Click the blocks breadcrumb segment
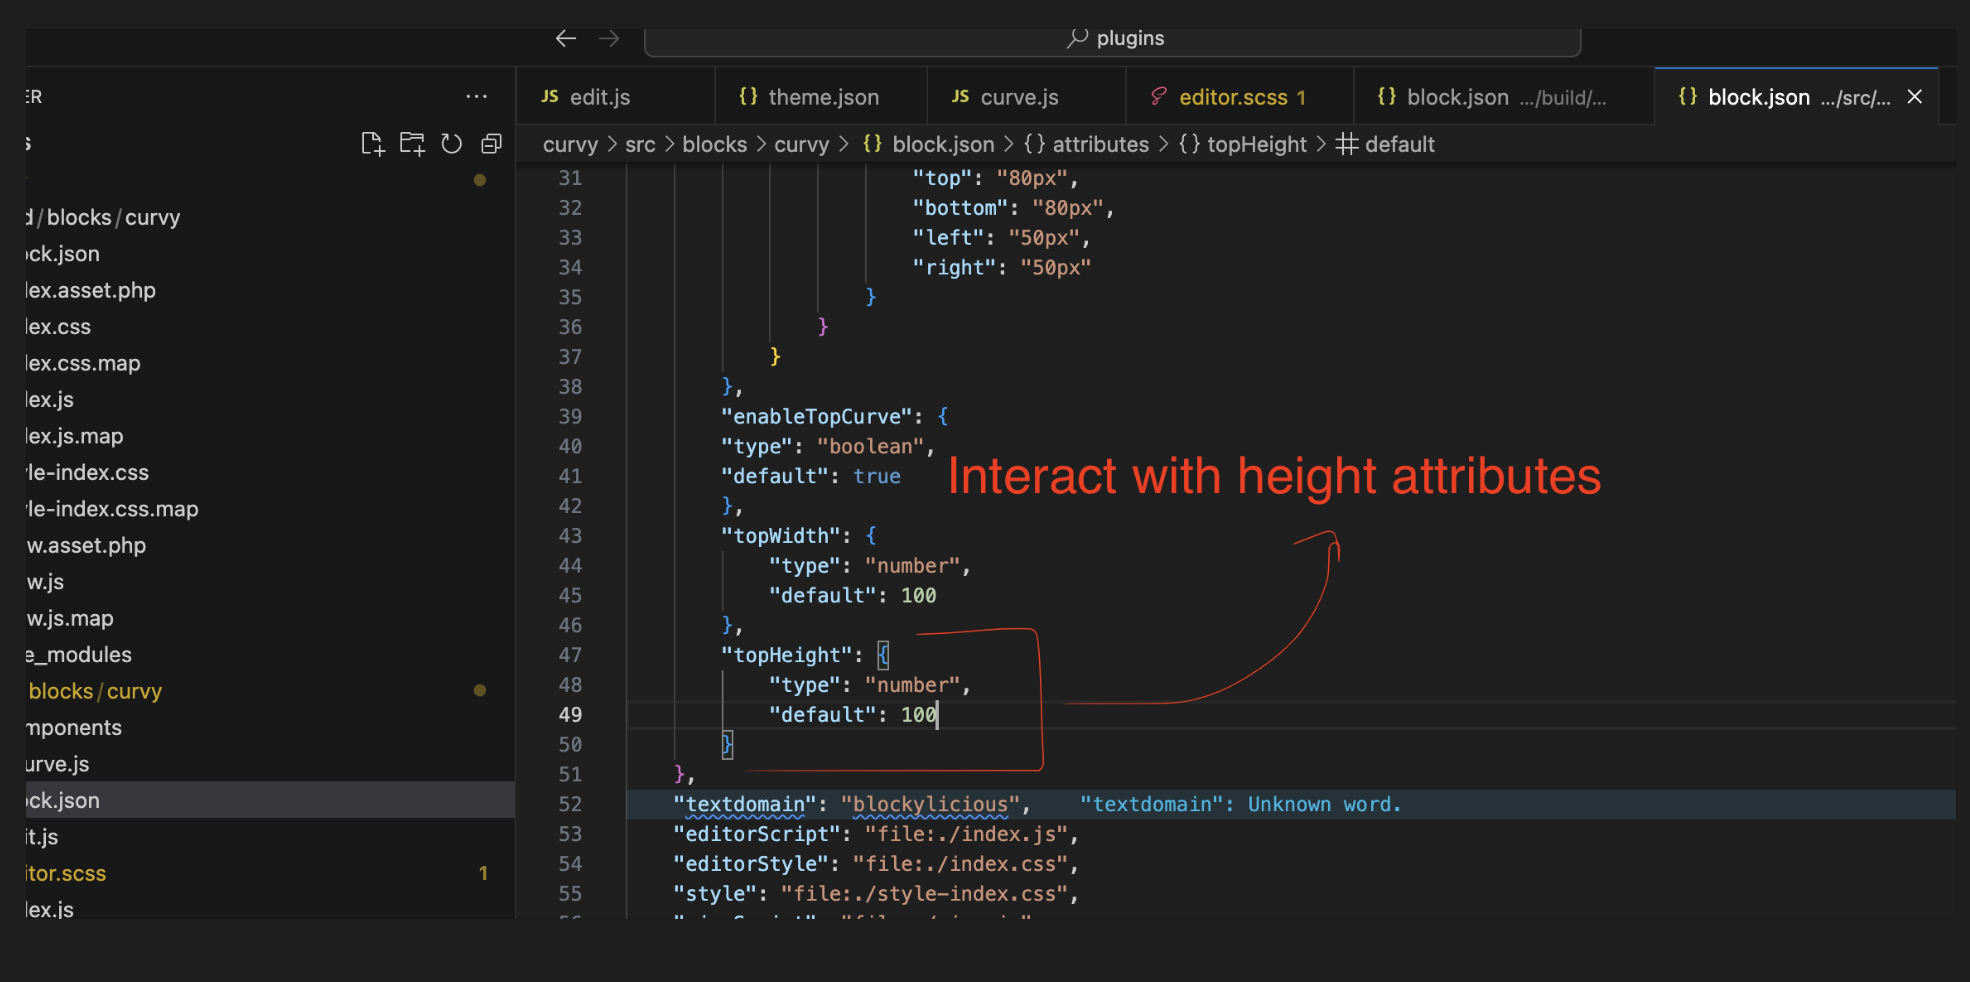1970x982 pixels. click(x=714, y=144)
